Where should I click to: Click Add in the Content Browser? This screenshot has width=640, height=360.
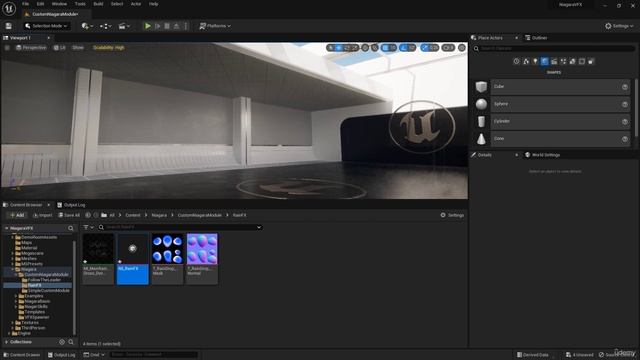click(x=17, y=215)
